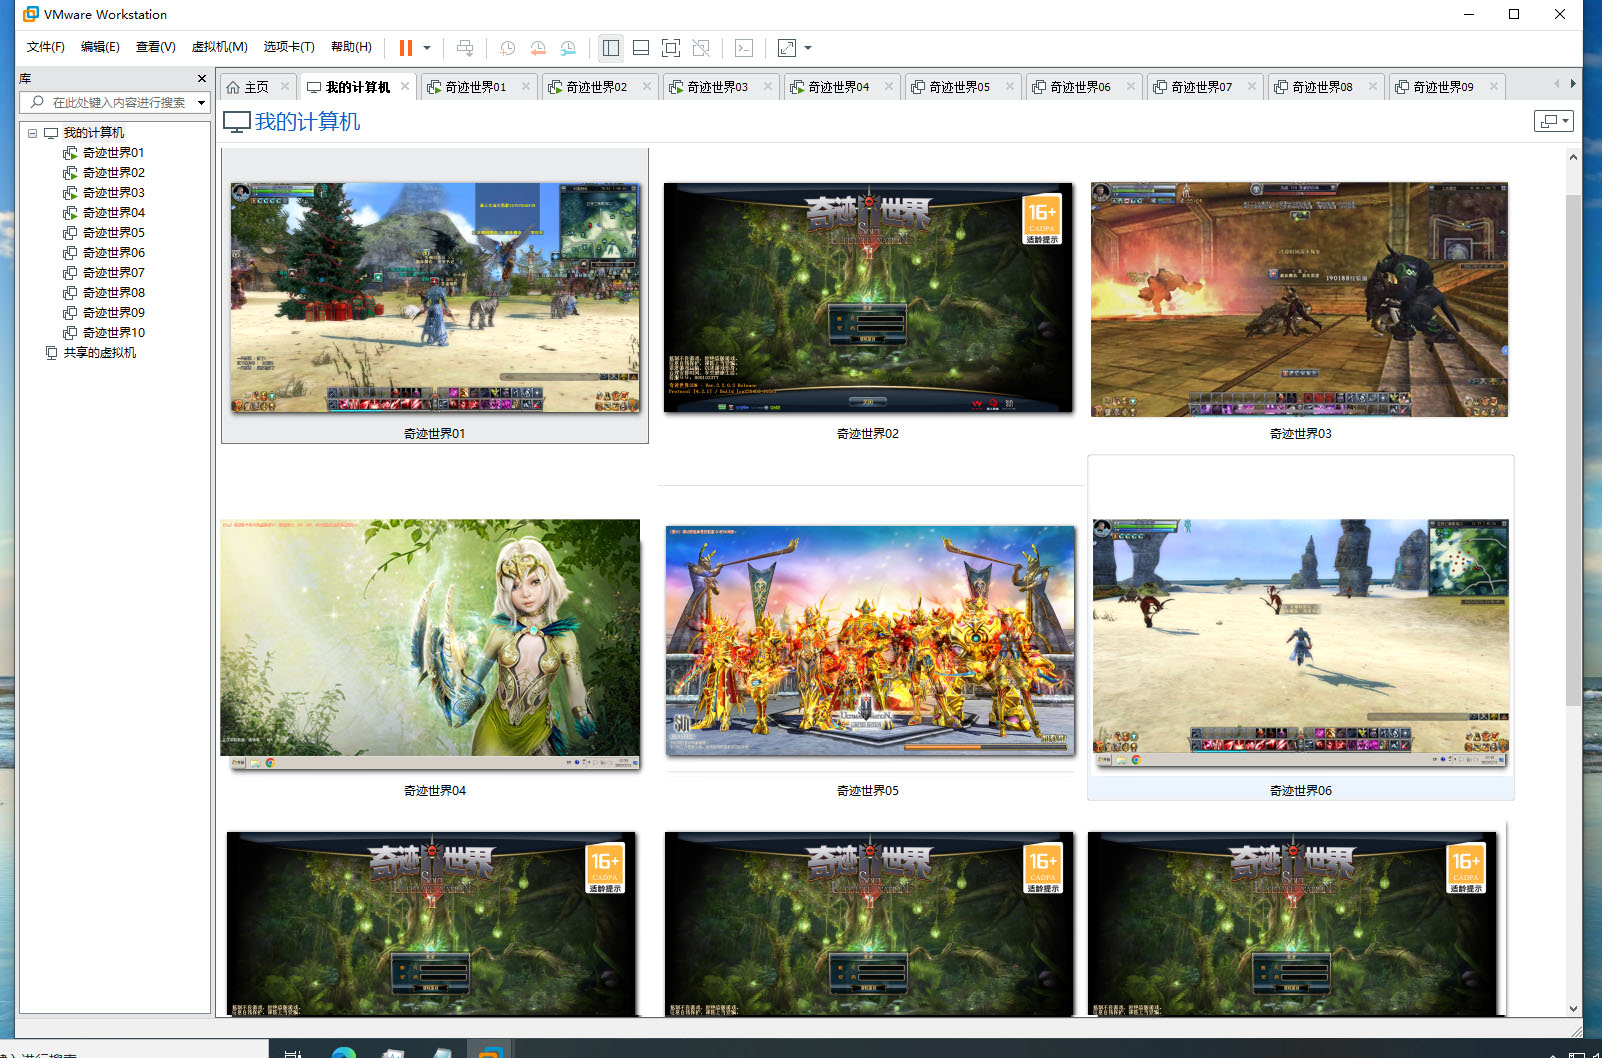
Task: Click the 奇迹世界06 thumbnail label text
Action: click(x=1301, y=790)
